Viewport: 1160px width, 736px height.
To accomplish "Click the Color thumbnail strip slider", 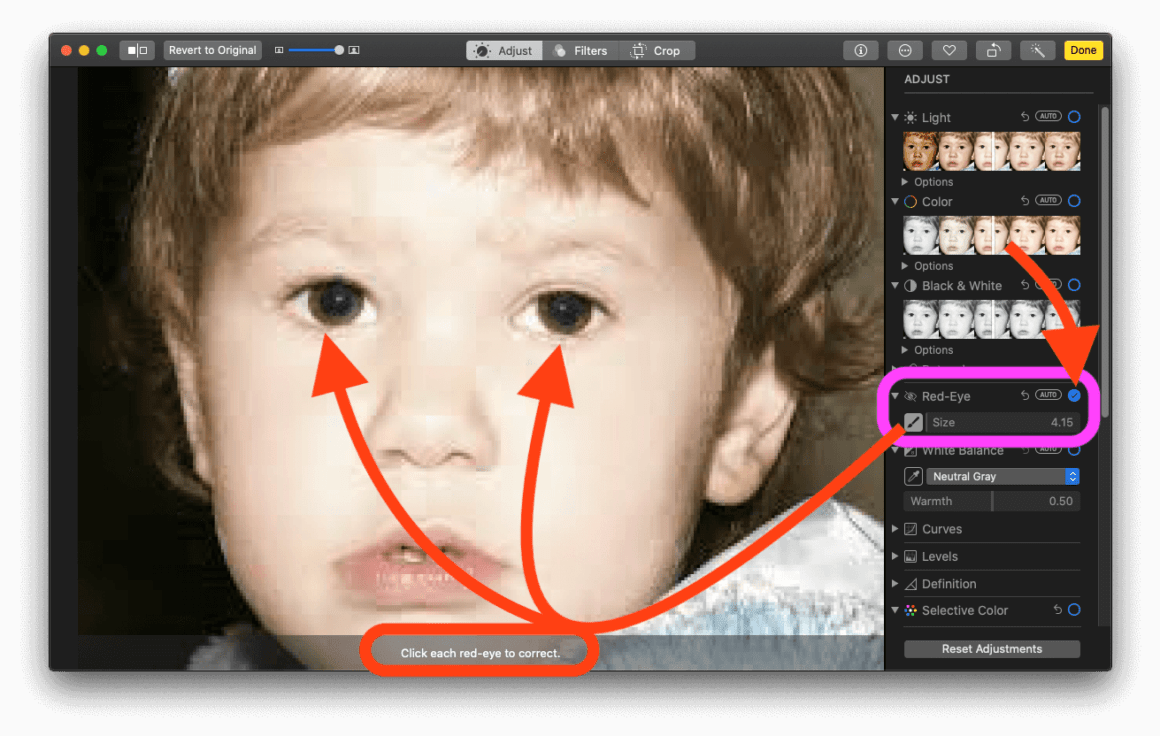I will click(x=991, y=235).
